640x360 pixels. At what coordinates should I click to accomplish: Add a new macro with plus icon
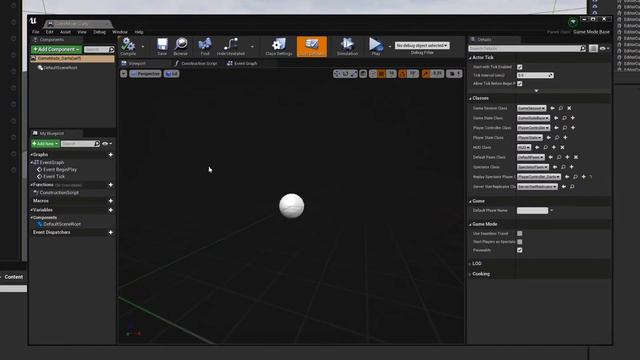tap(111, 201)
